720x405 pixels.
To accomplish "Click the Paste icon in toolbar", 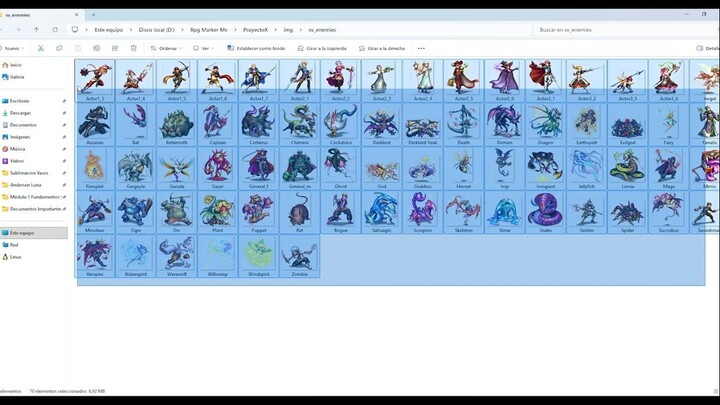I will pos(78,48).
